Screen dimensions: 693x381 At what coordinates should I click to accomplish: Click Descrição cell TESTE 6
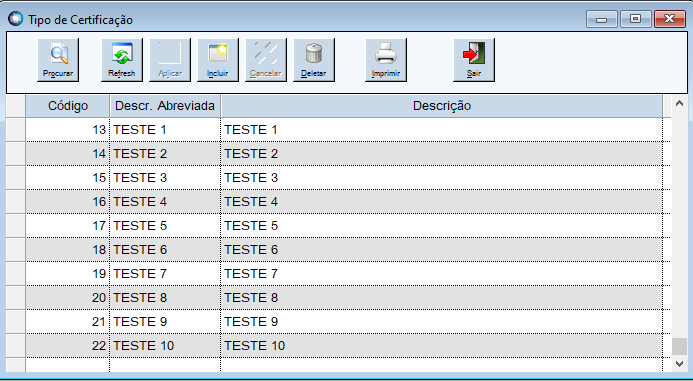[442, 250]
